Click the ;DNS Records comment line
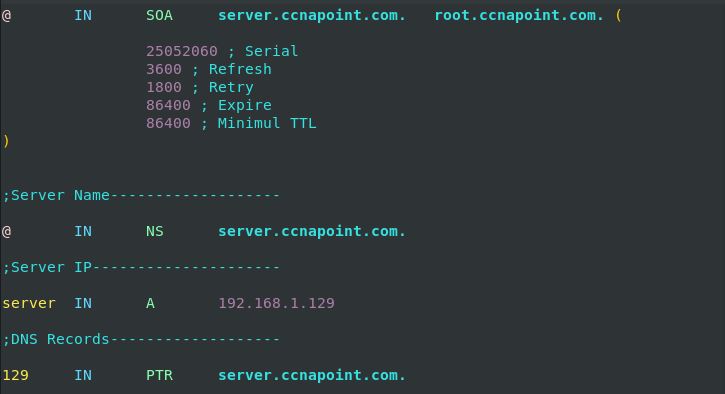Screen dimensions: 725x394 [x=141, y=339]
